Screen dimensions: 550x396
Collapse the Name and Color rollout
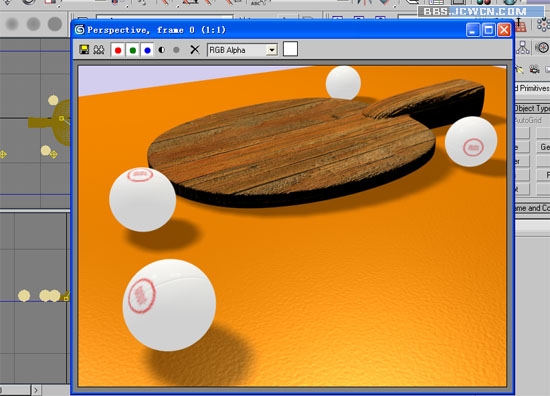[x=532, y=208]
